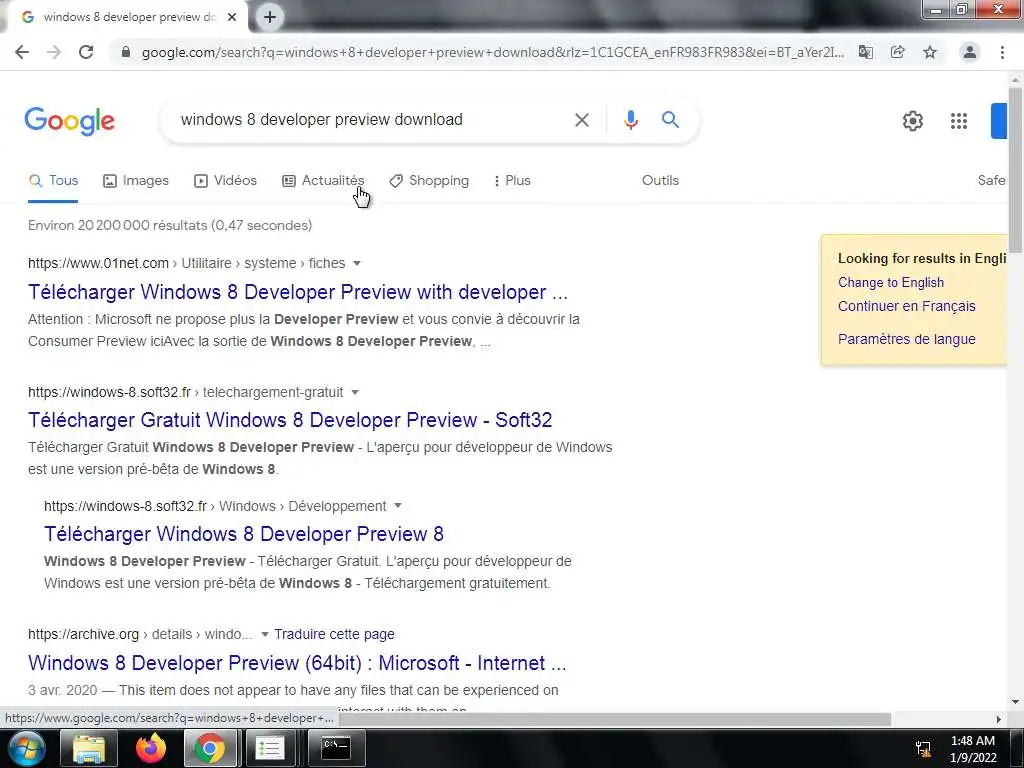Open the Outils search tools
Screen dimensions: 1024x768
pos(660,181)
